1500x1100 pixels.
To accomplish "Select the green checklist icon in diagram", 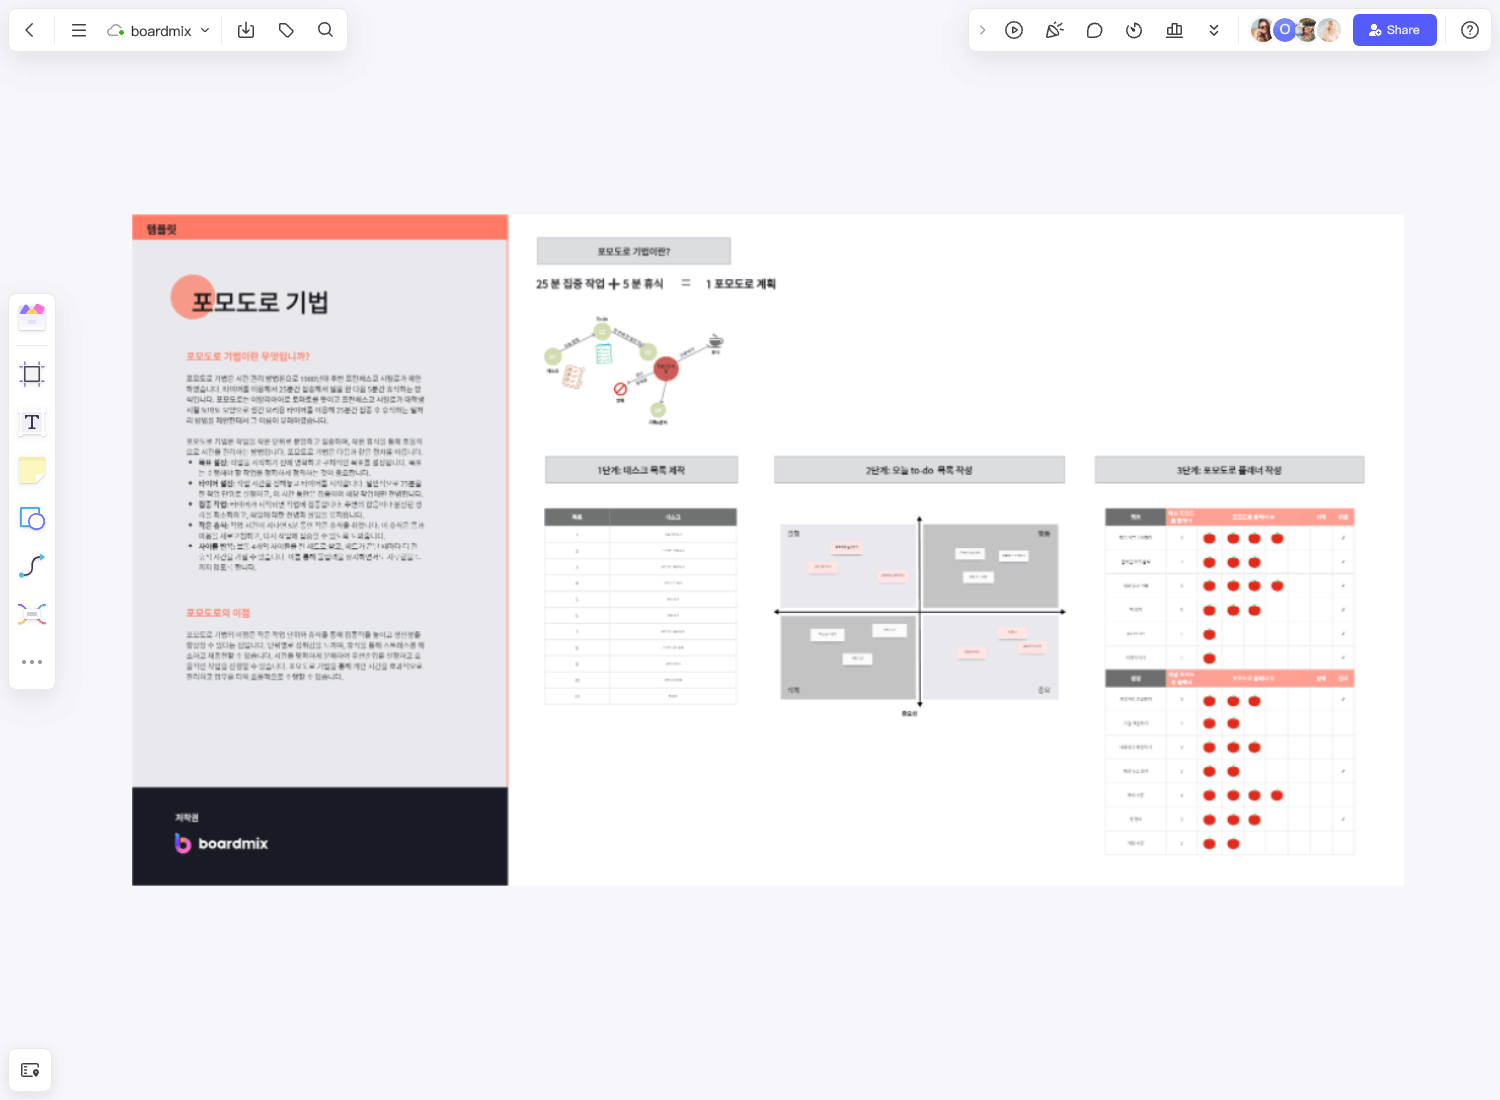I will (604, 354).
